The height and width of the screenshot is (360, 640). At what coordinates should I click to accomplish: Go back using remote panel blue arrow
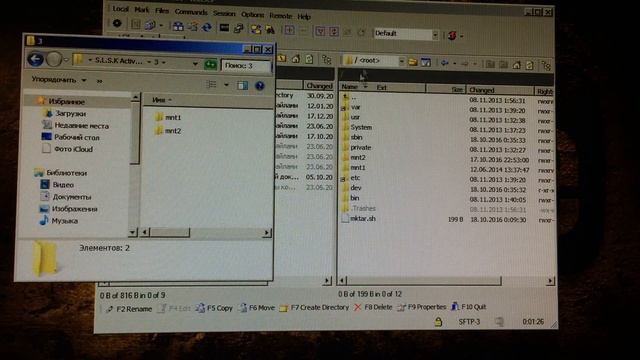pyautogui.click(x=444, y=63)
